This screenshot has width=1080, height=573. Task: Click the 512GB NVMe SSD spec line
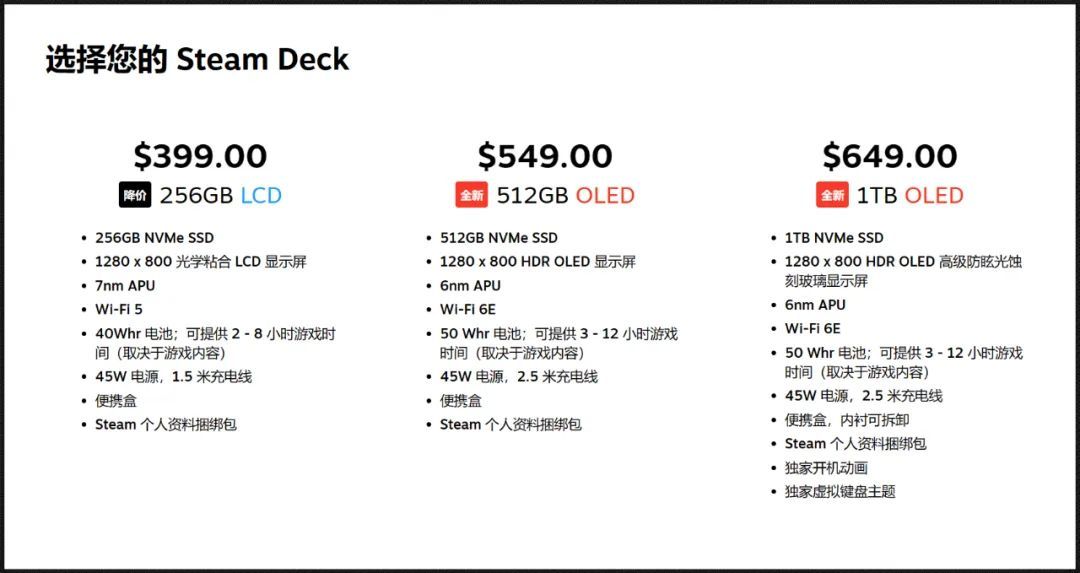click(499, 238)
